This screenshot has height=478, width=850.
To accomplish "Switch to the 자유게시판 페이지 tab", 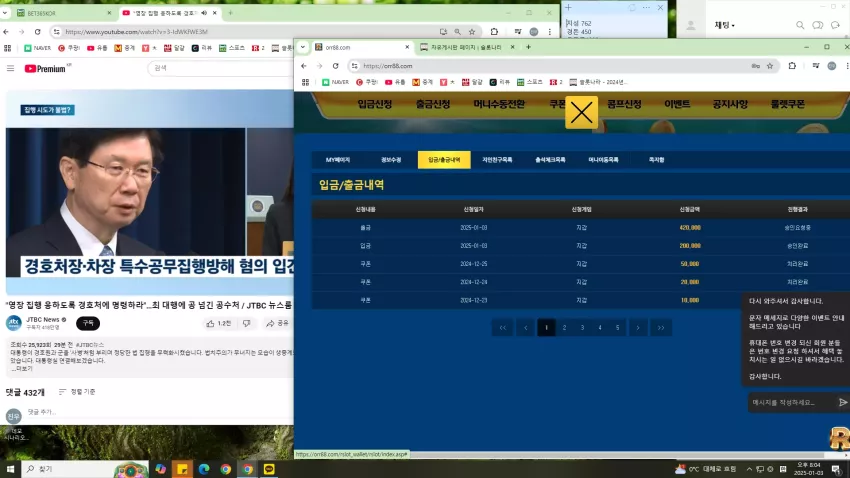I will pos(467,47).
